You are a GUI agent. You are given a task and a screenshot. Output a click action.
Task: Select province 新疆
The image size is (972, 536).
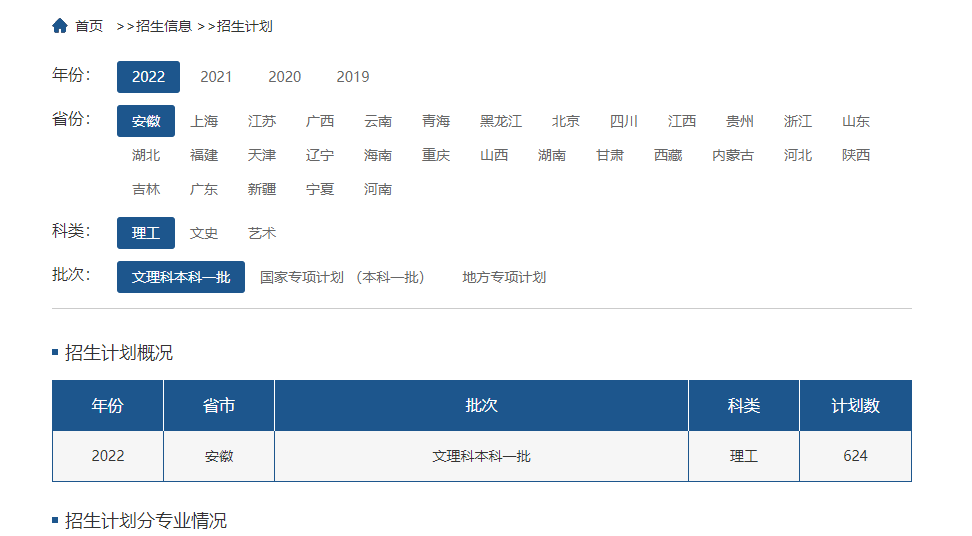262,189
